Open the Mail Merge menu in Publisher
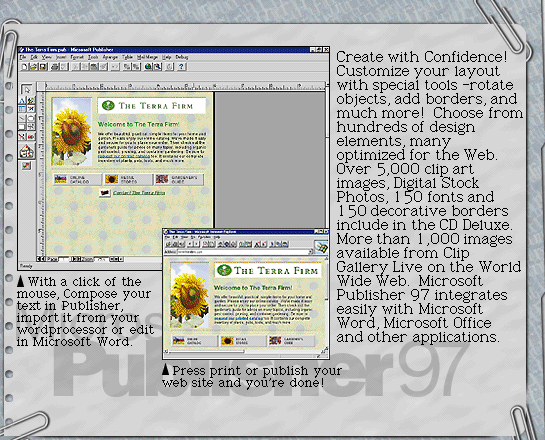This screenshot has height=440, width=545. click(147, 57)
